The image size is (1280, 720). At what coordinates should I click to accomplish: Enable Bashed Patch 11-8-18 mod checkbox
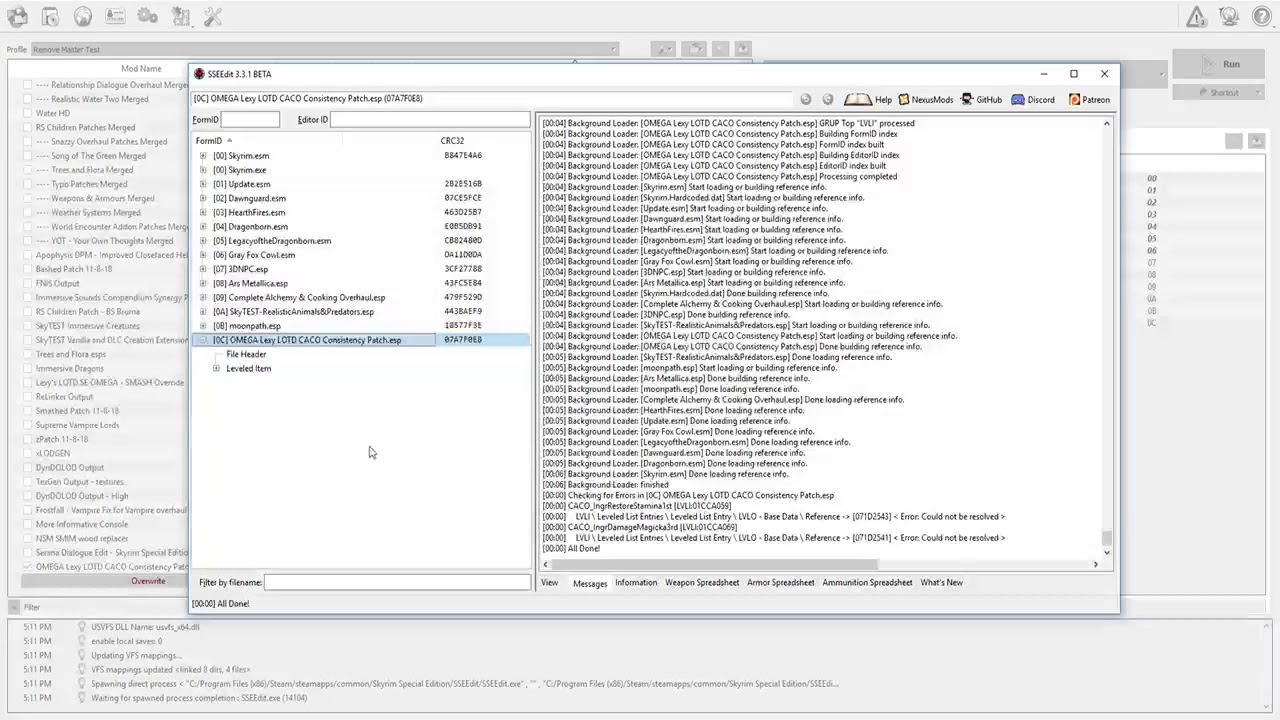[x=28, y=269]
